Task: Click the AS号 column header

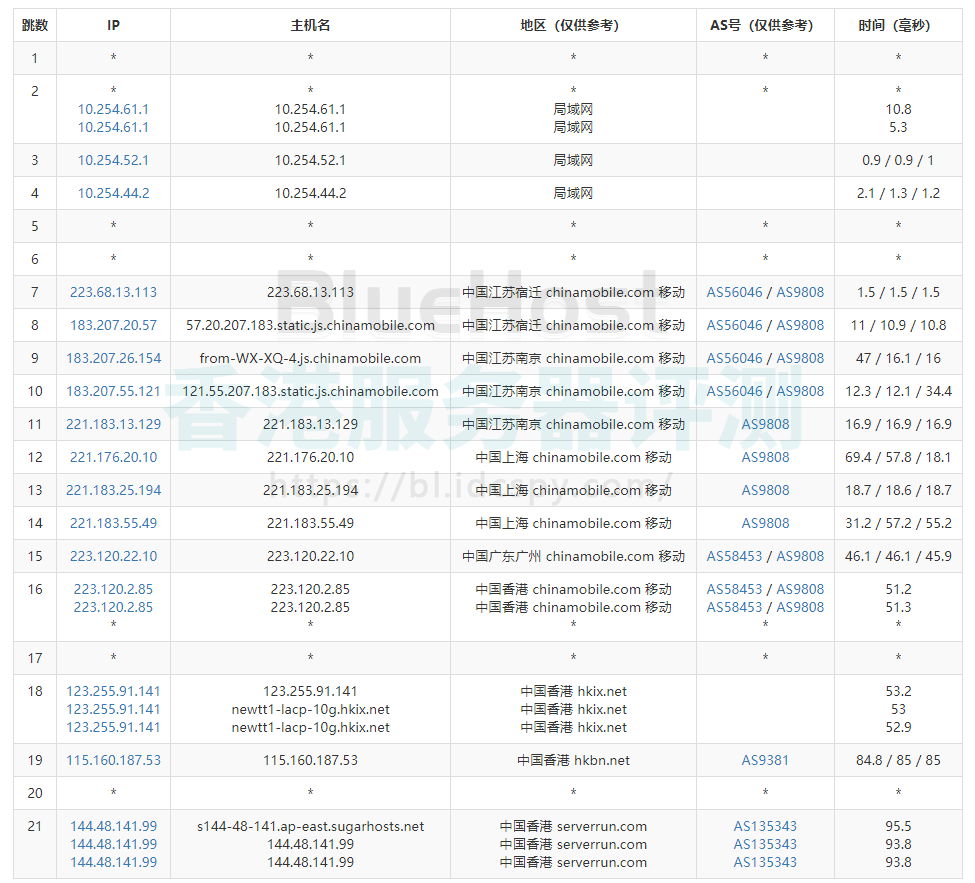Action: point(765,25)
